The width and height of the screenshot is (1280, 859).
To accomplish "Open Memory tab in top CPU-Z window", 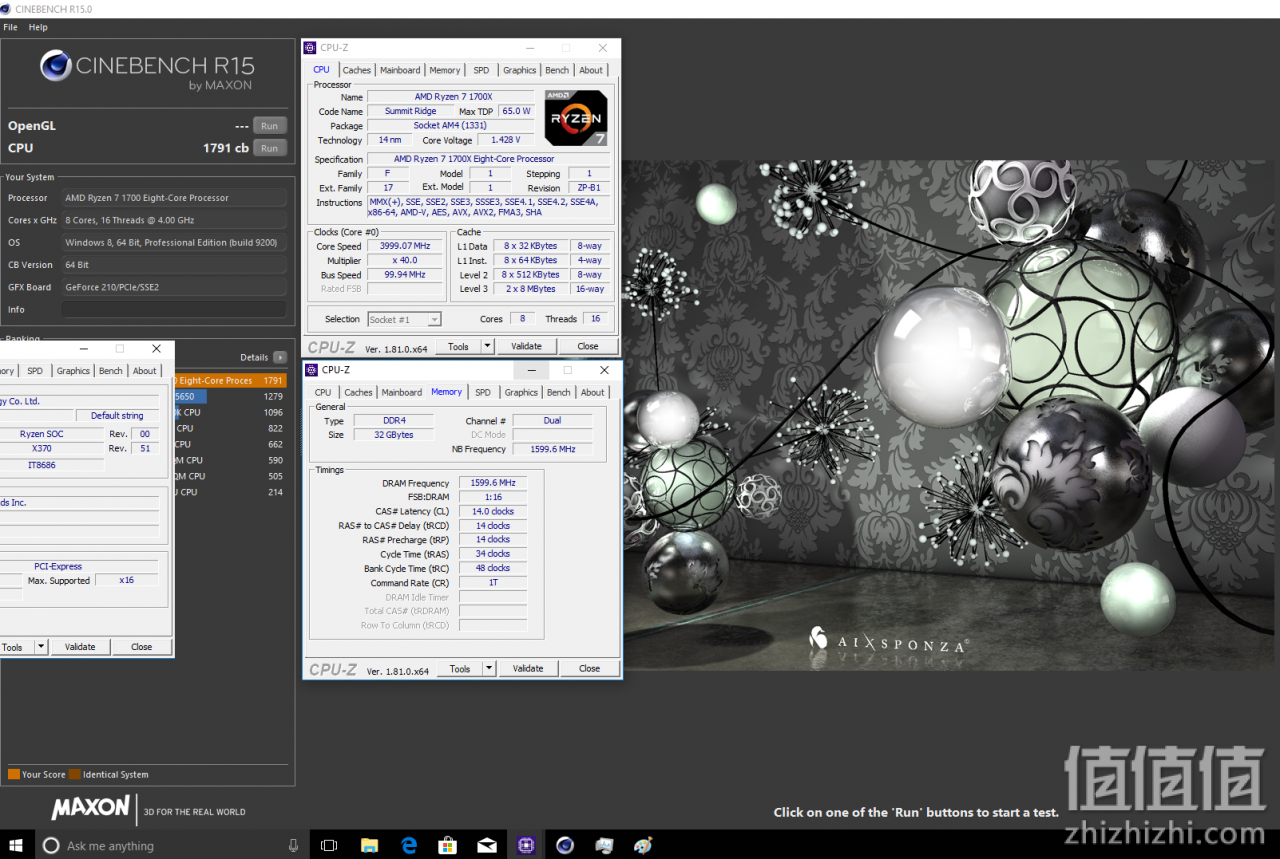I will (445, 70).
